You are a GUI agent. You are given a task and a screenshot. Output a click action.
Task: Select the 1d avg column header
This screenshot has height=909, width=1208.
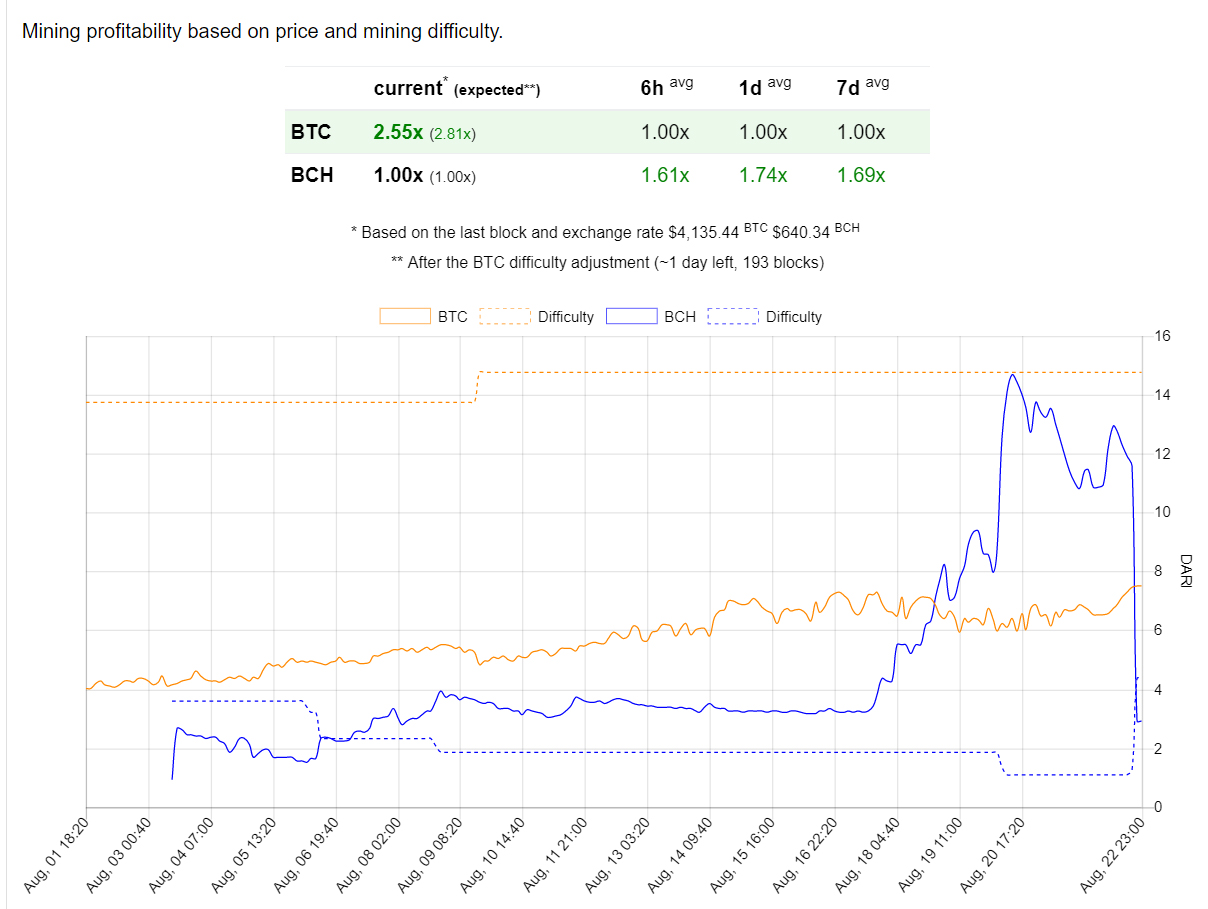(764, 88)
